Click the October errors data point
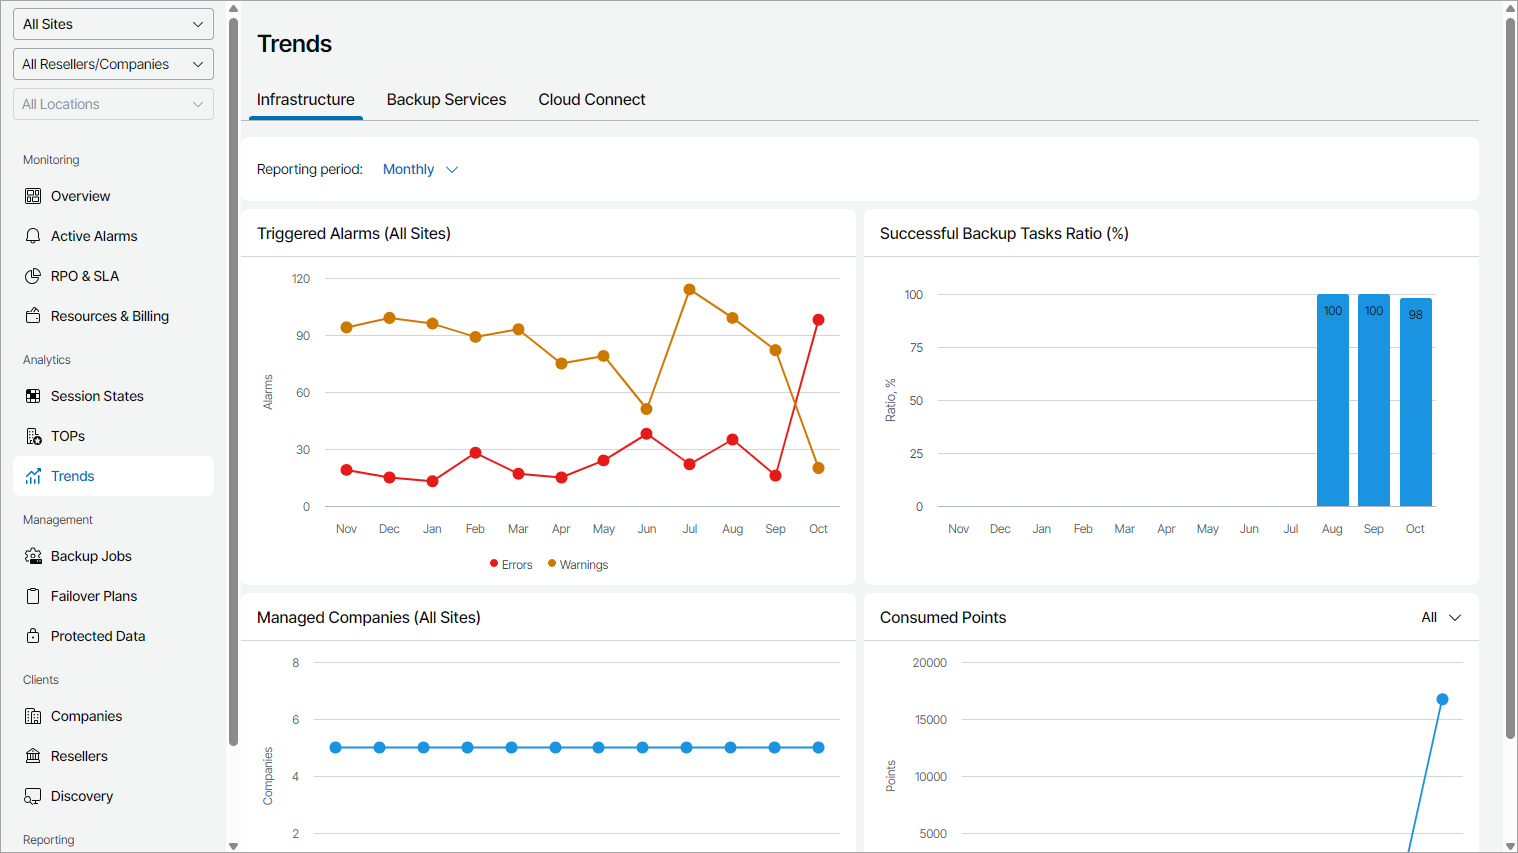 click(818, 320)
